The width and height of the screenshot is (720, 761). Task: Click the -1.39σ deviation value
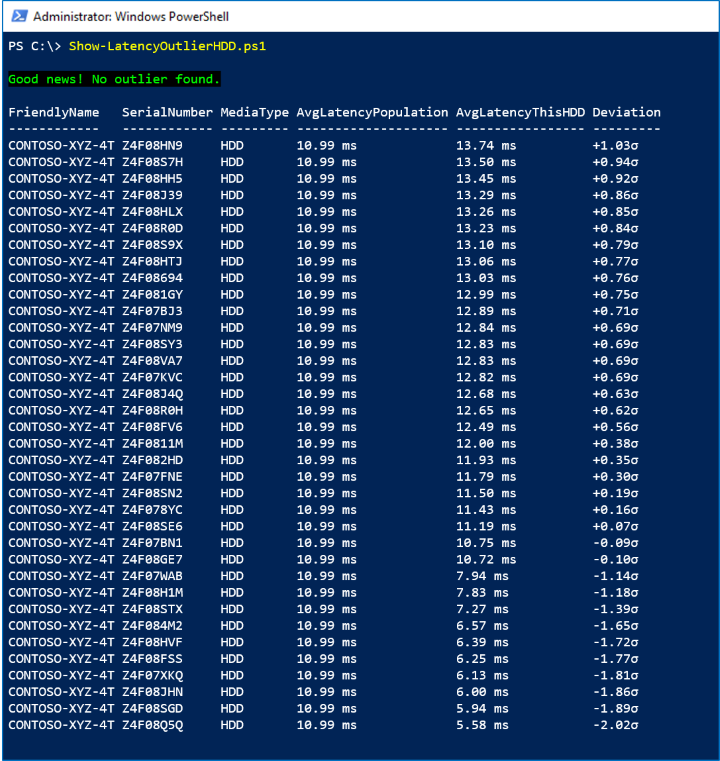pos(615,609)
